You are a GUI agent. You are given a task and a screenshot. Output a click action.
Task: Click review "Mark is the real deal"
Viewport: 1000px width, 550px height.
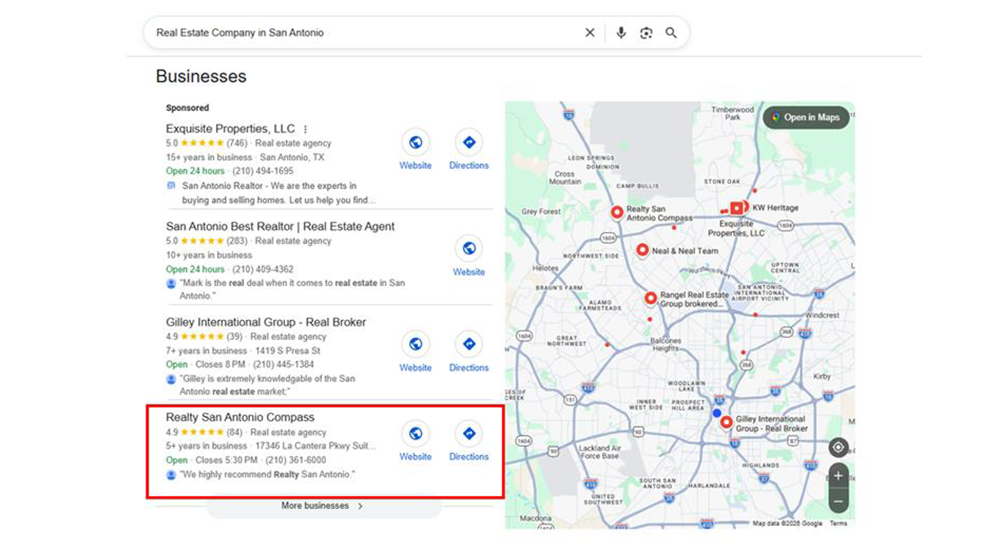coord(292,289)
